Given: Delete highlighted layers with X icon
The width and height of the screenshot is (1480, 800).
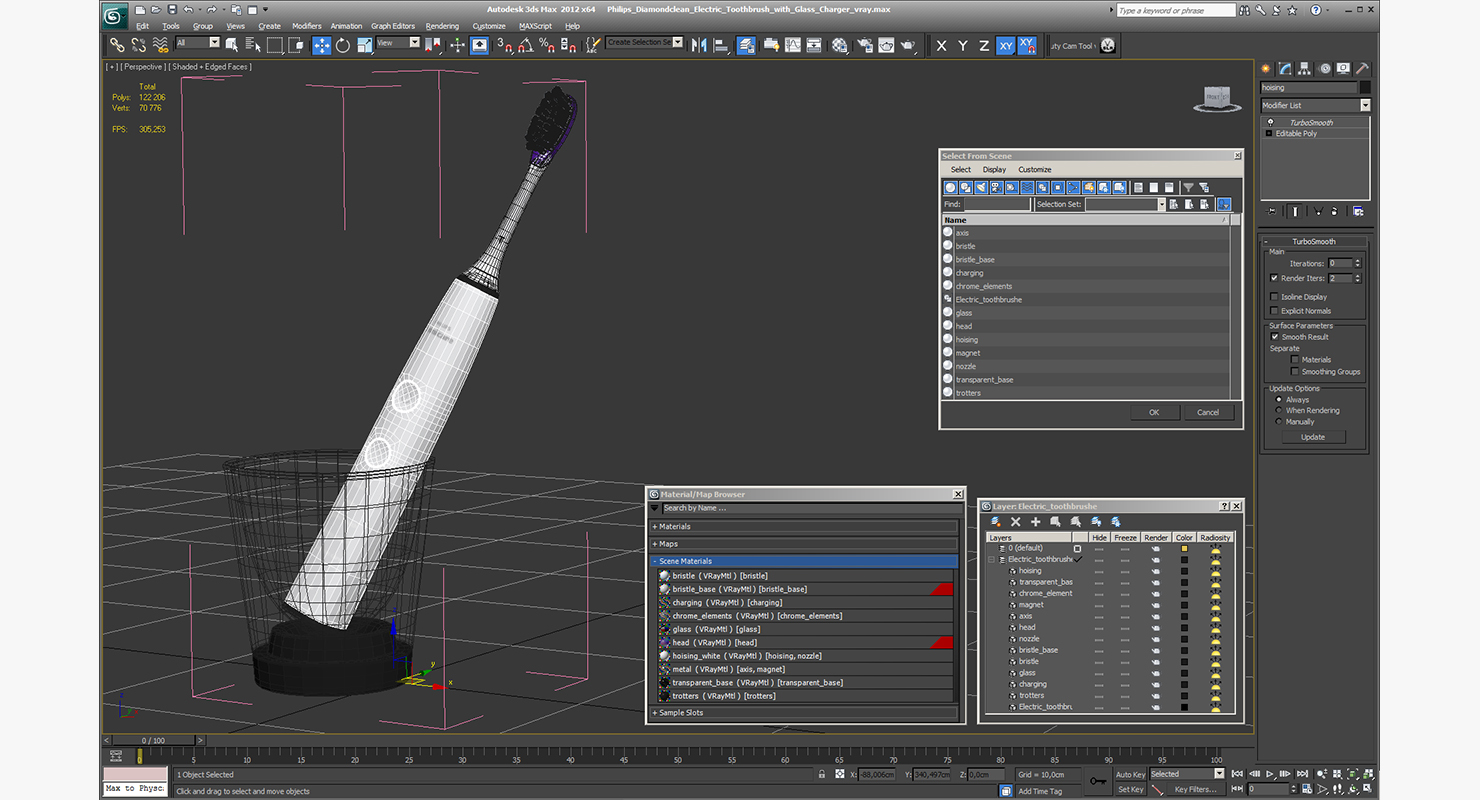Looking at the screenshot, I should [x=1016, y=522].
